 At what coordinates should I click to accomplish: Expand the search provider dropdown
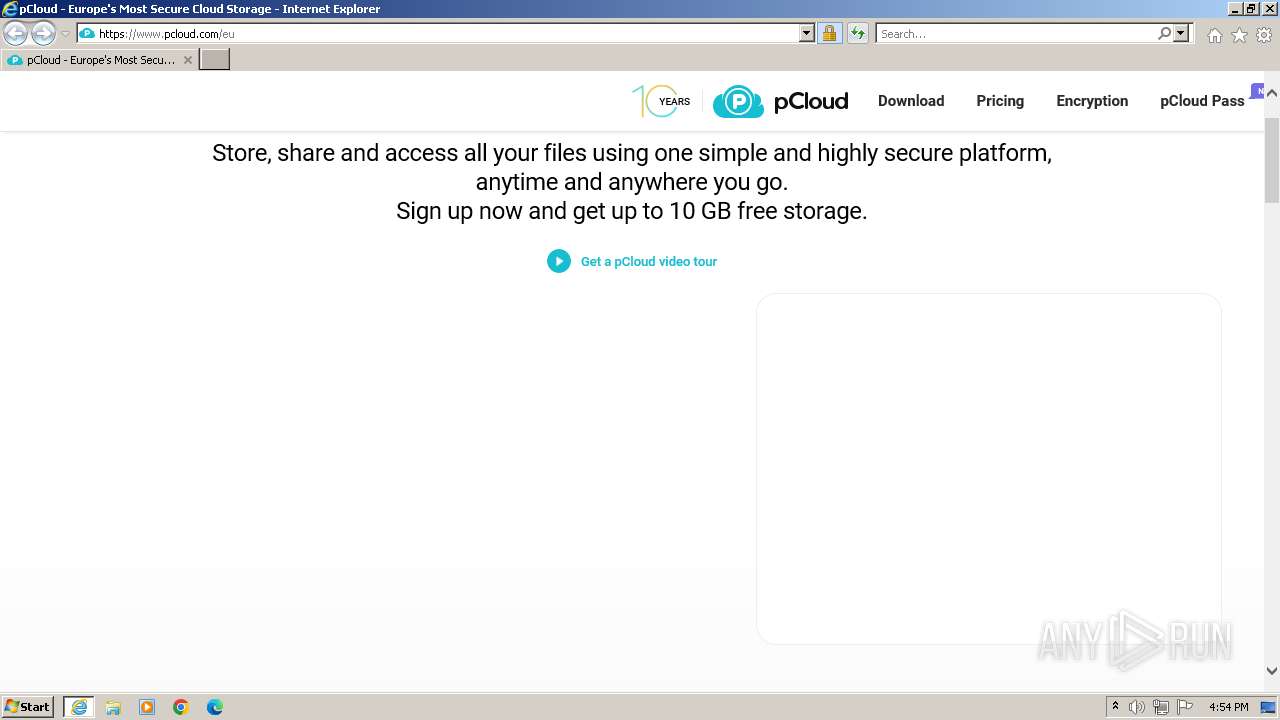tap(1181, 34)
